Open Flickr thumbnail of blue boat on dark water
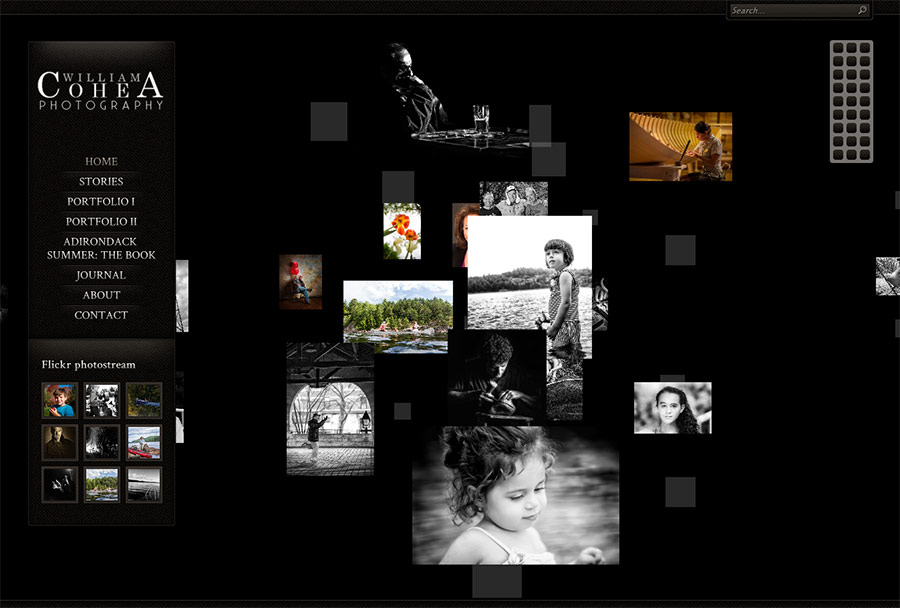Viewport: 900px width, 608px height. point(144,400)
